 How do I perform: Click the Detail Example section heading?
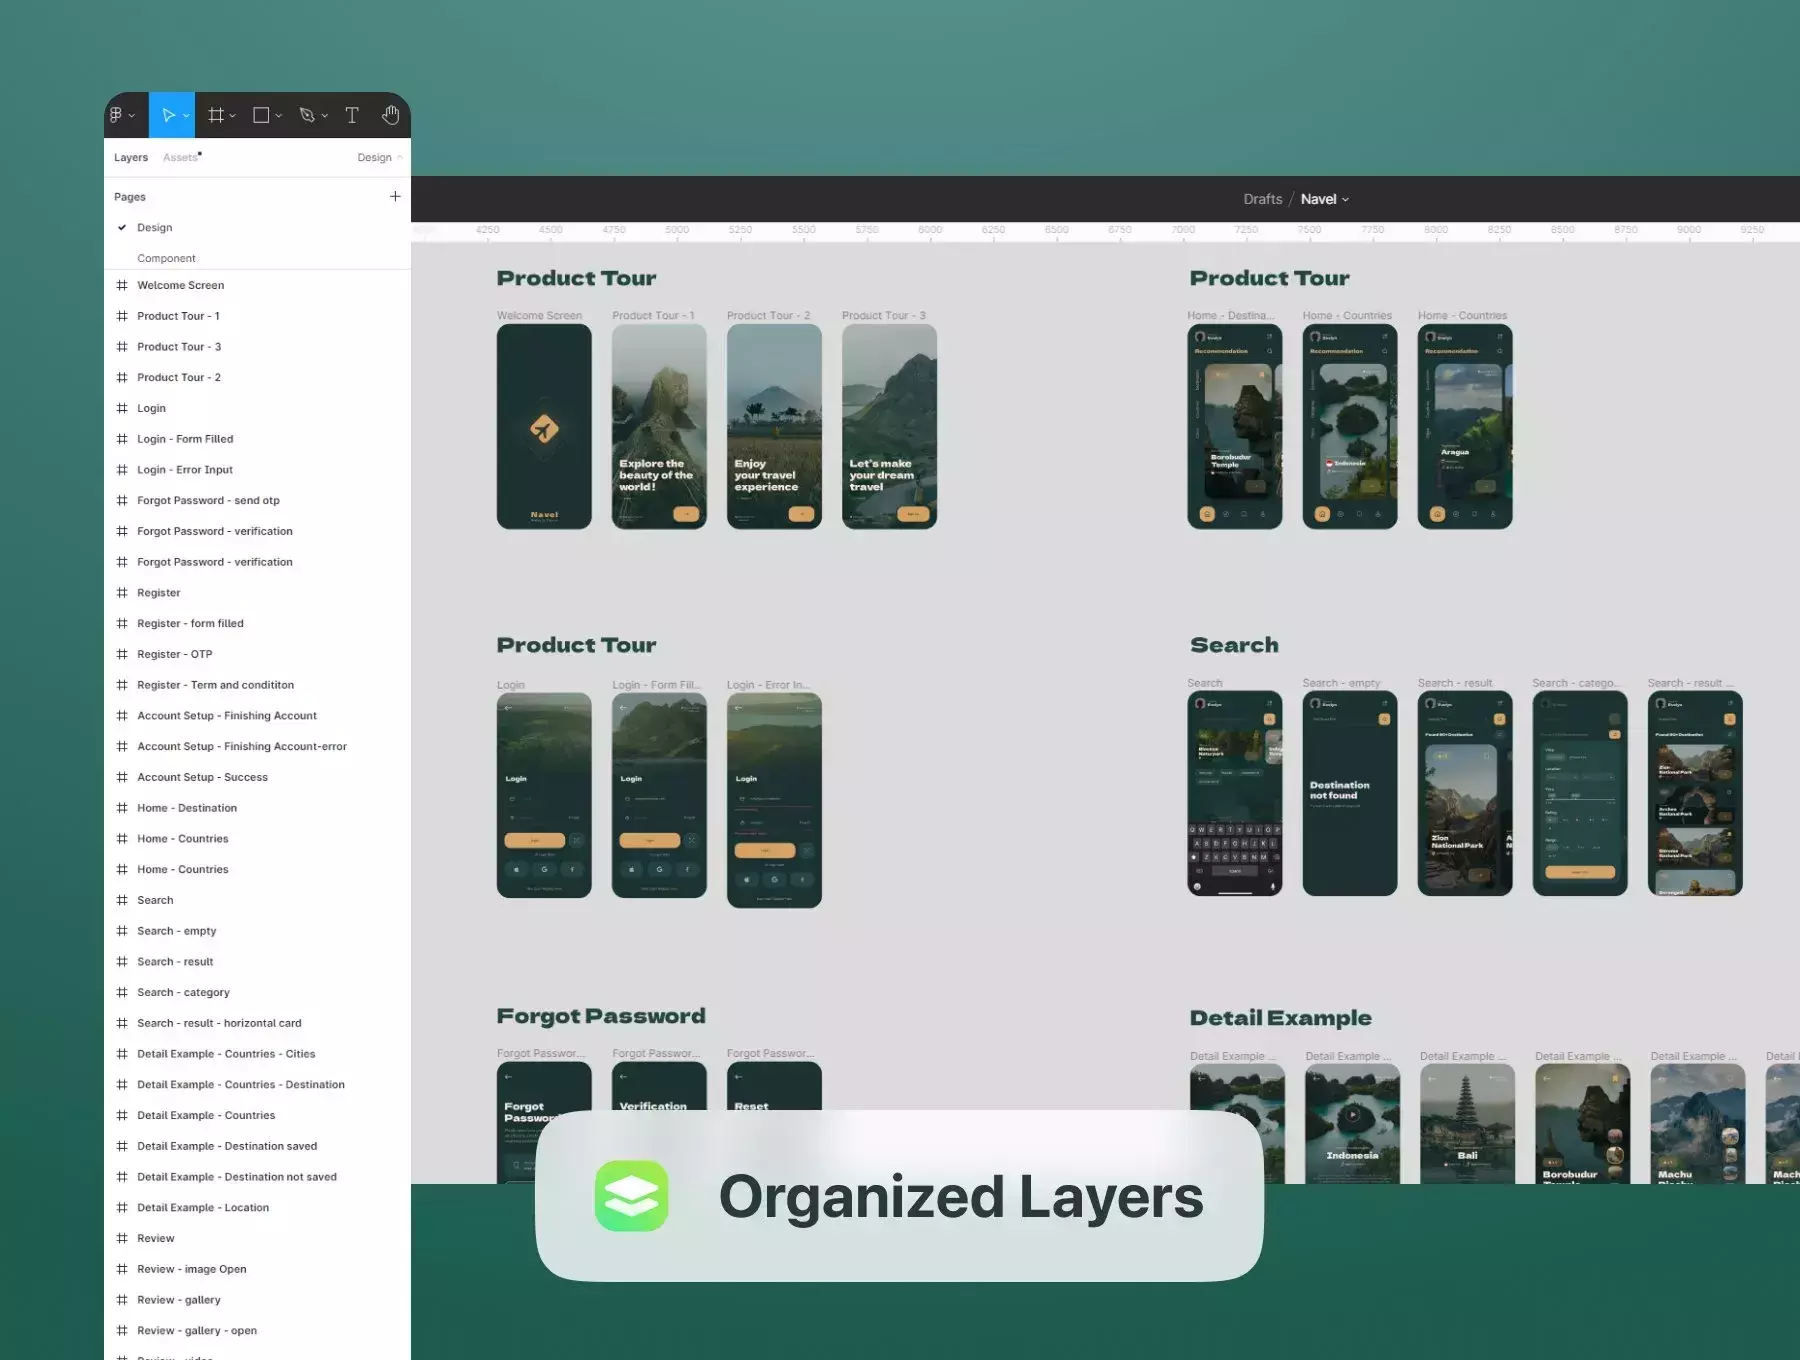point(1280,1018)
